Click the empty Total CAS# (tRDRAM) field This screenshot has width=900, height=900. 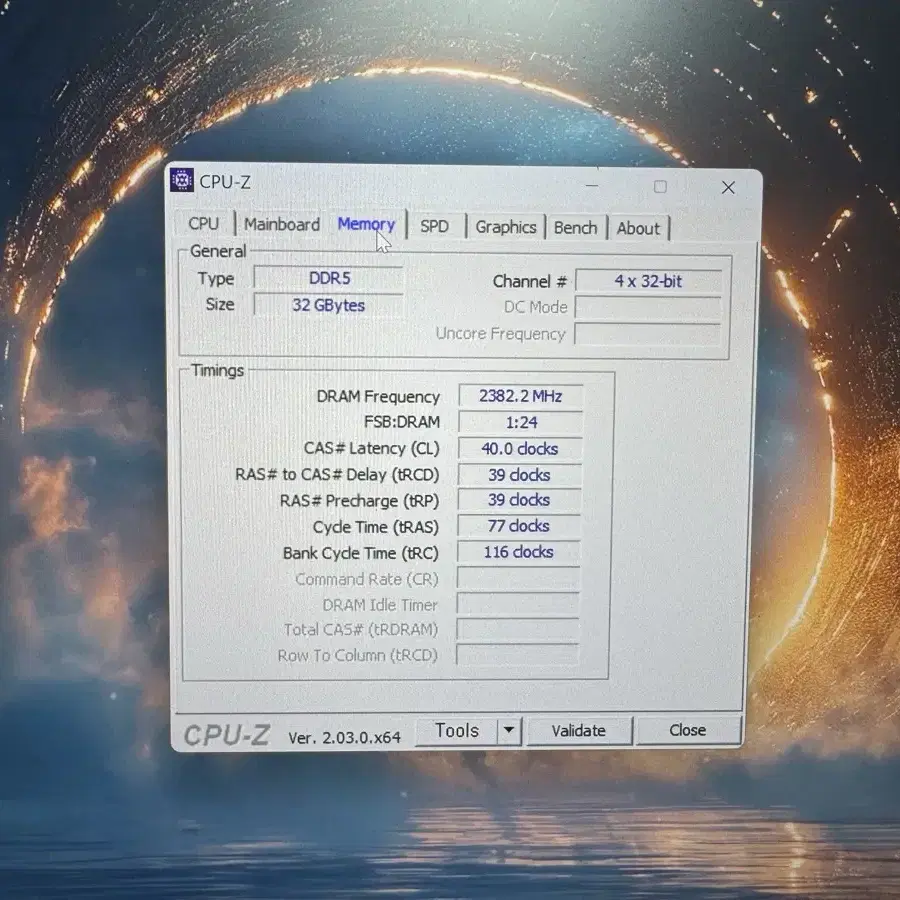point(518,630)
